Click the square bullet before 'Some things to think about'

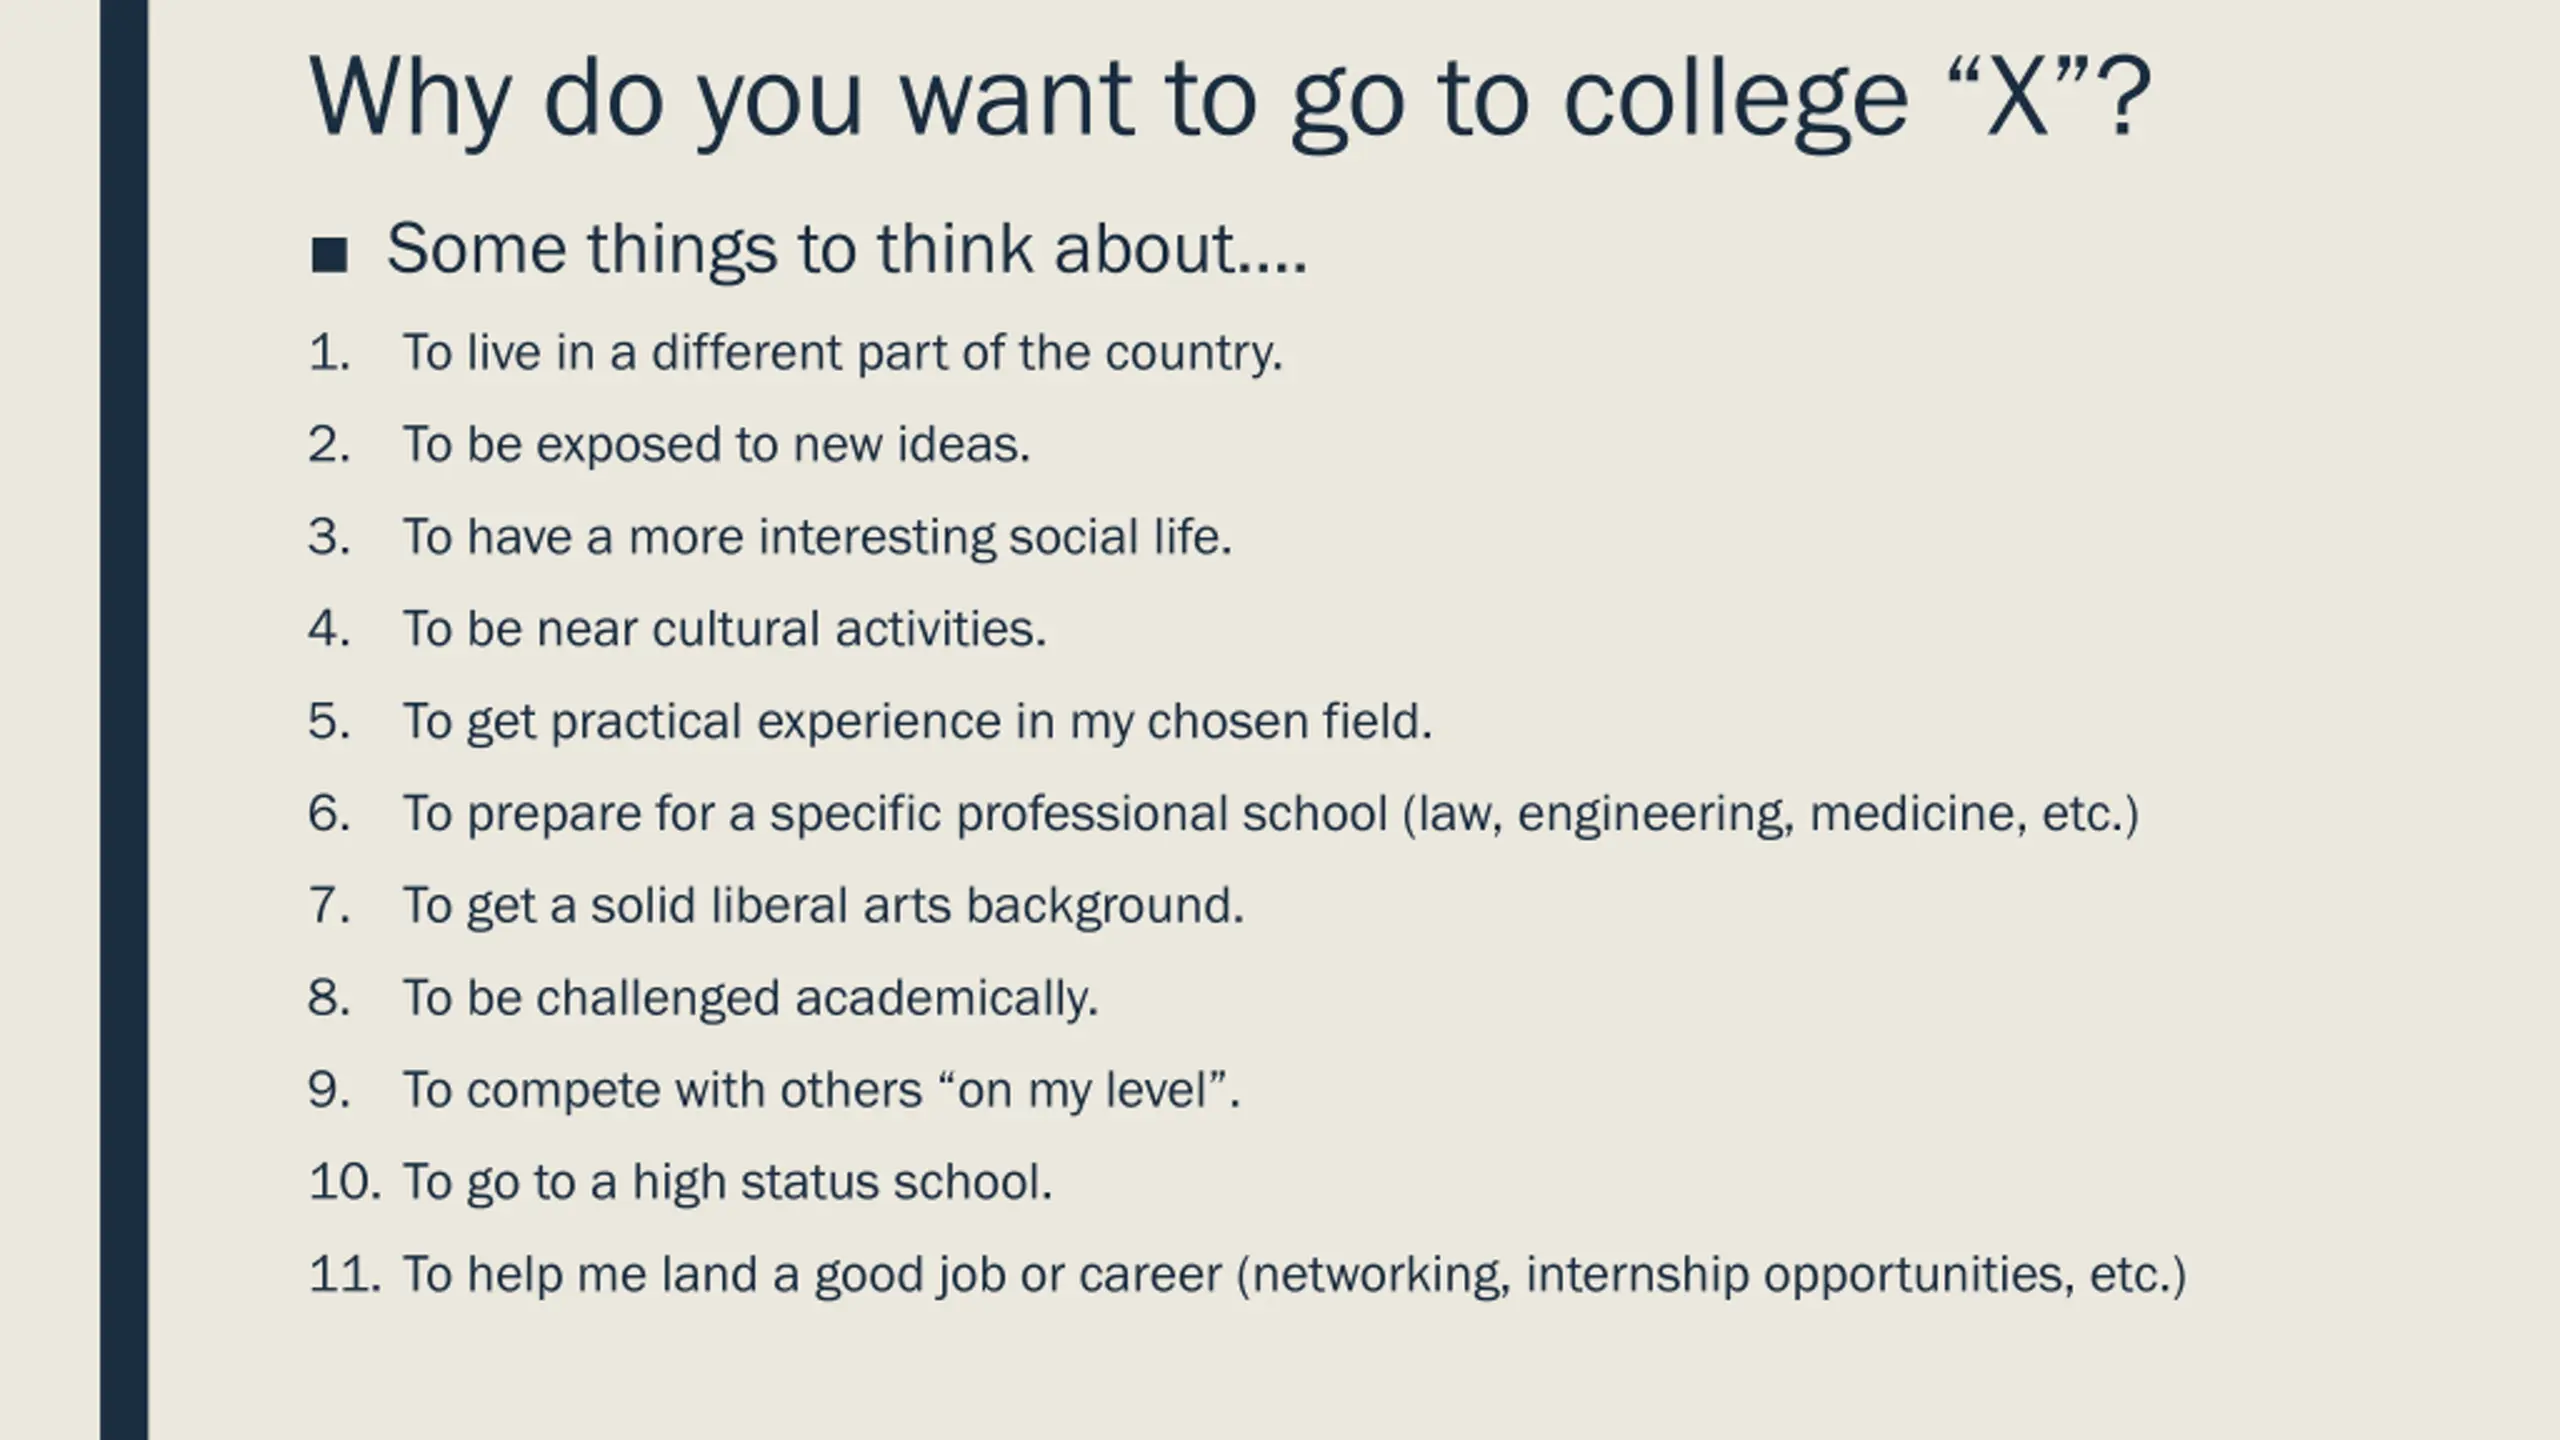pos(329,255)
